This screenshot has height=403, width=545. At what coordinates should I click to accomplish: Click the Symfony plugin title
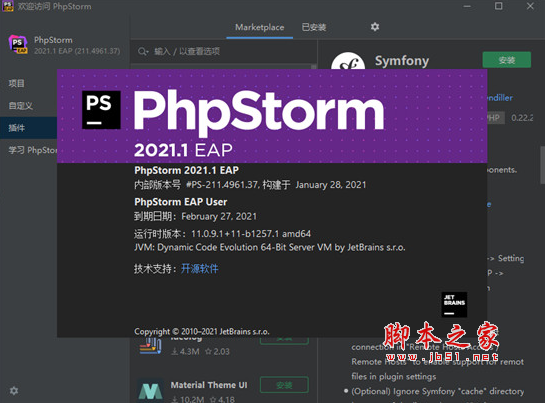coord(402,61)
